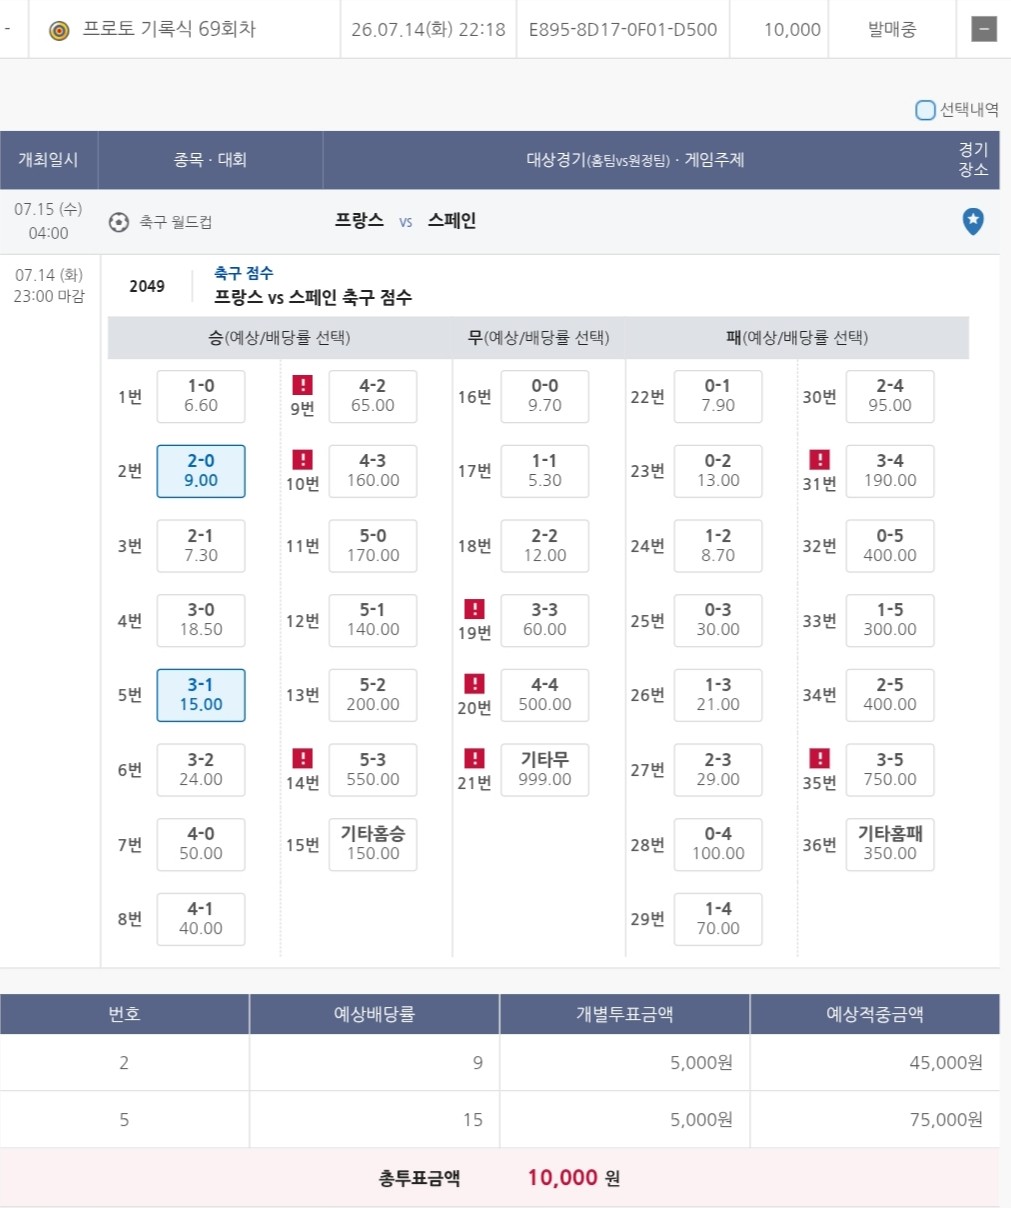Viewport: 1011px width, 1208px height.
Task: Click red warning icon above 9번
Action: 302,385
